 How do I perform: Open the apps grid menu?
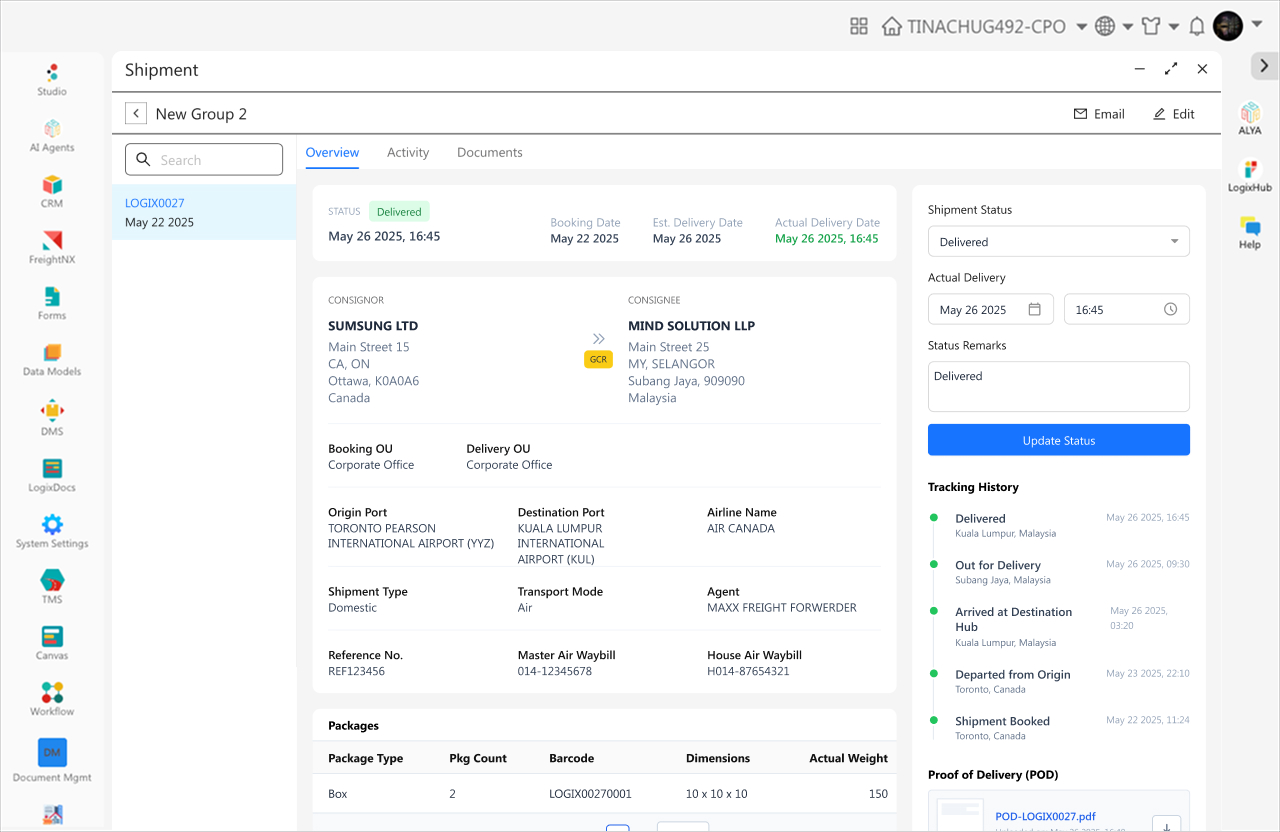point(858,26)
